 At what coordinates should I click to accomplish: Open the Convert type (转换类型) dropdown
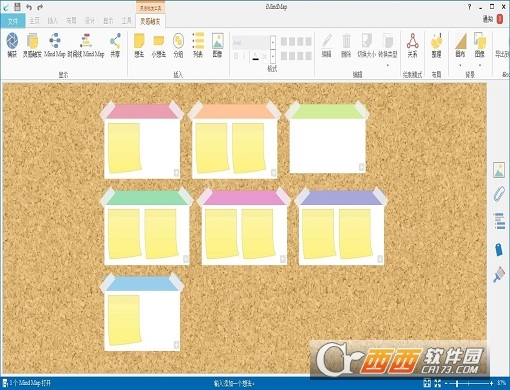pyautogui.click(x=388, y=65)
